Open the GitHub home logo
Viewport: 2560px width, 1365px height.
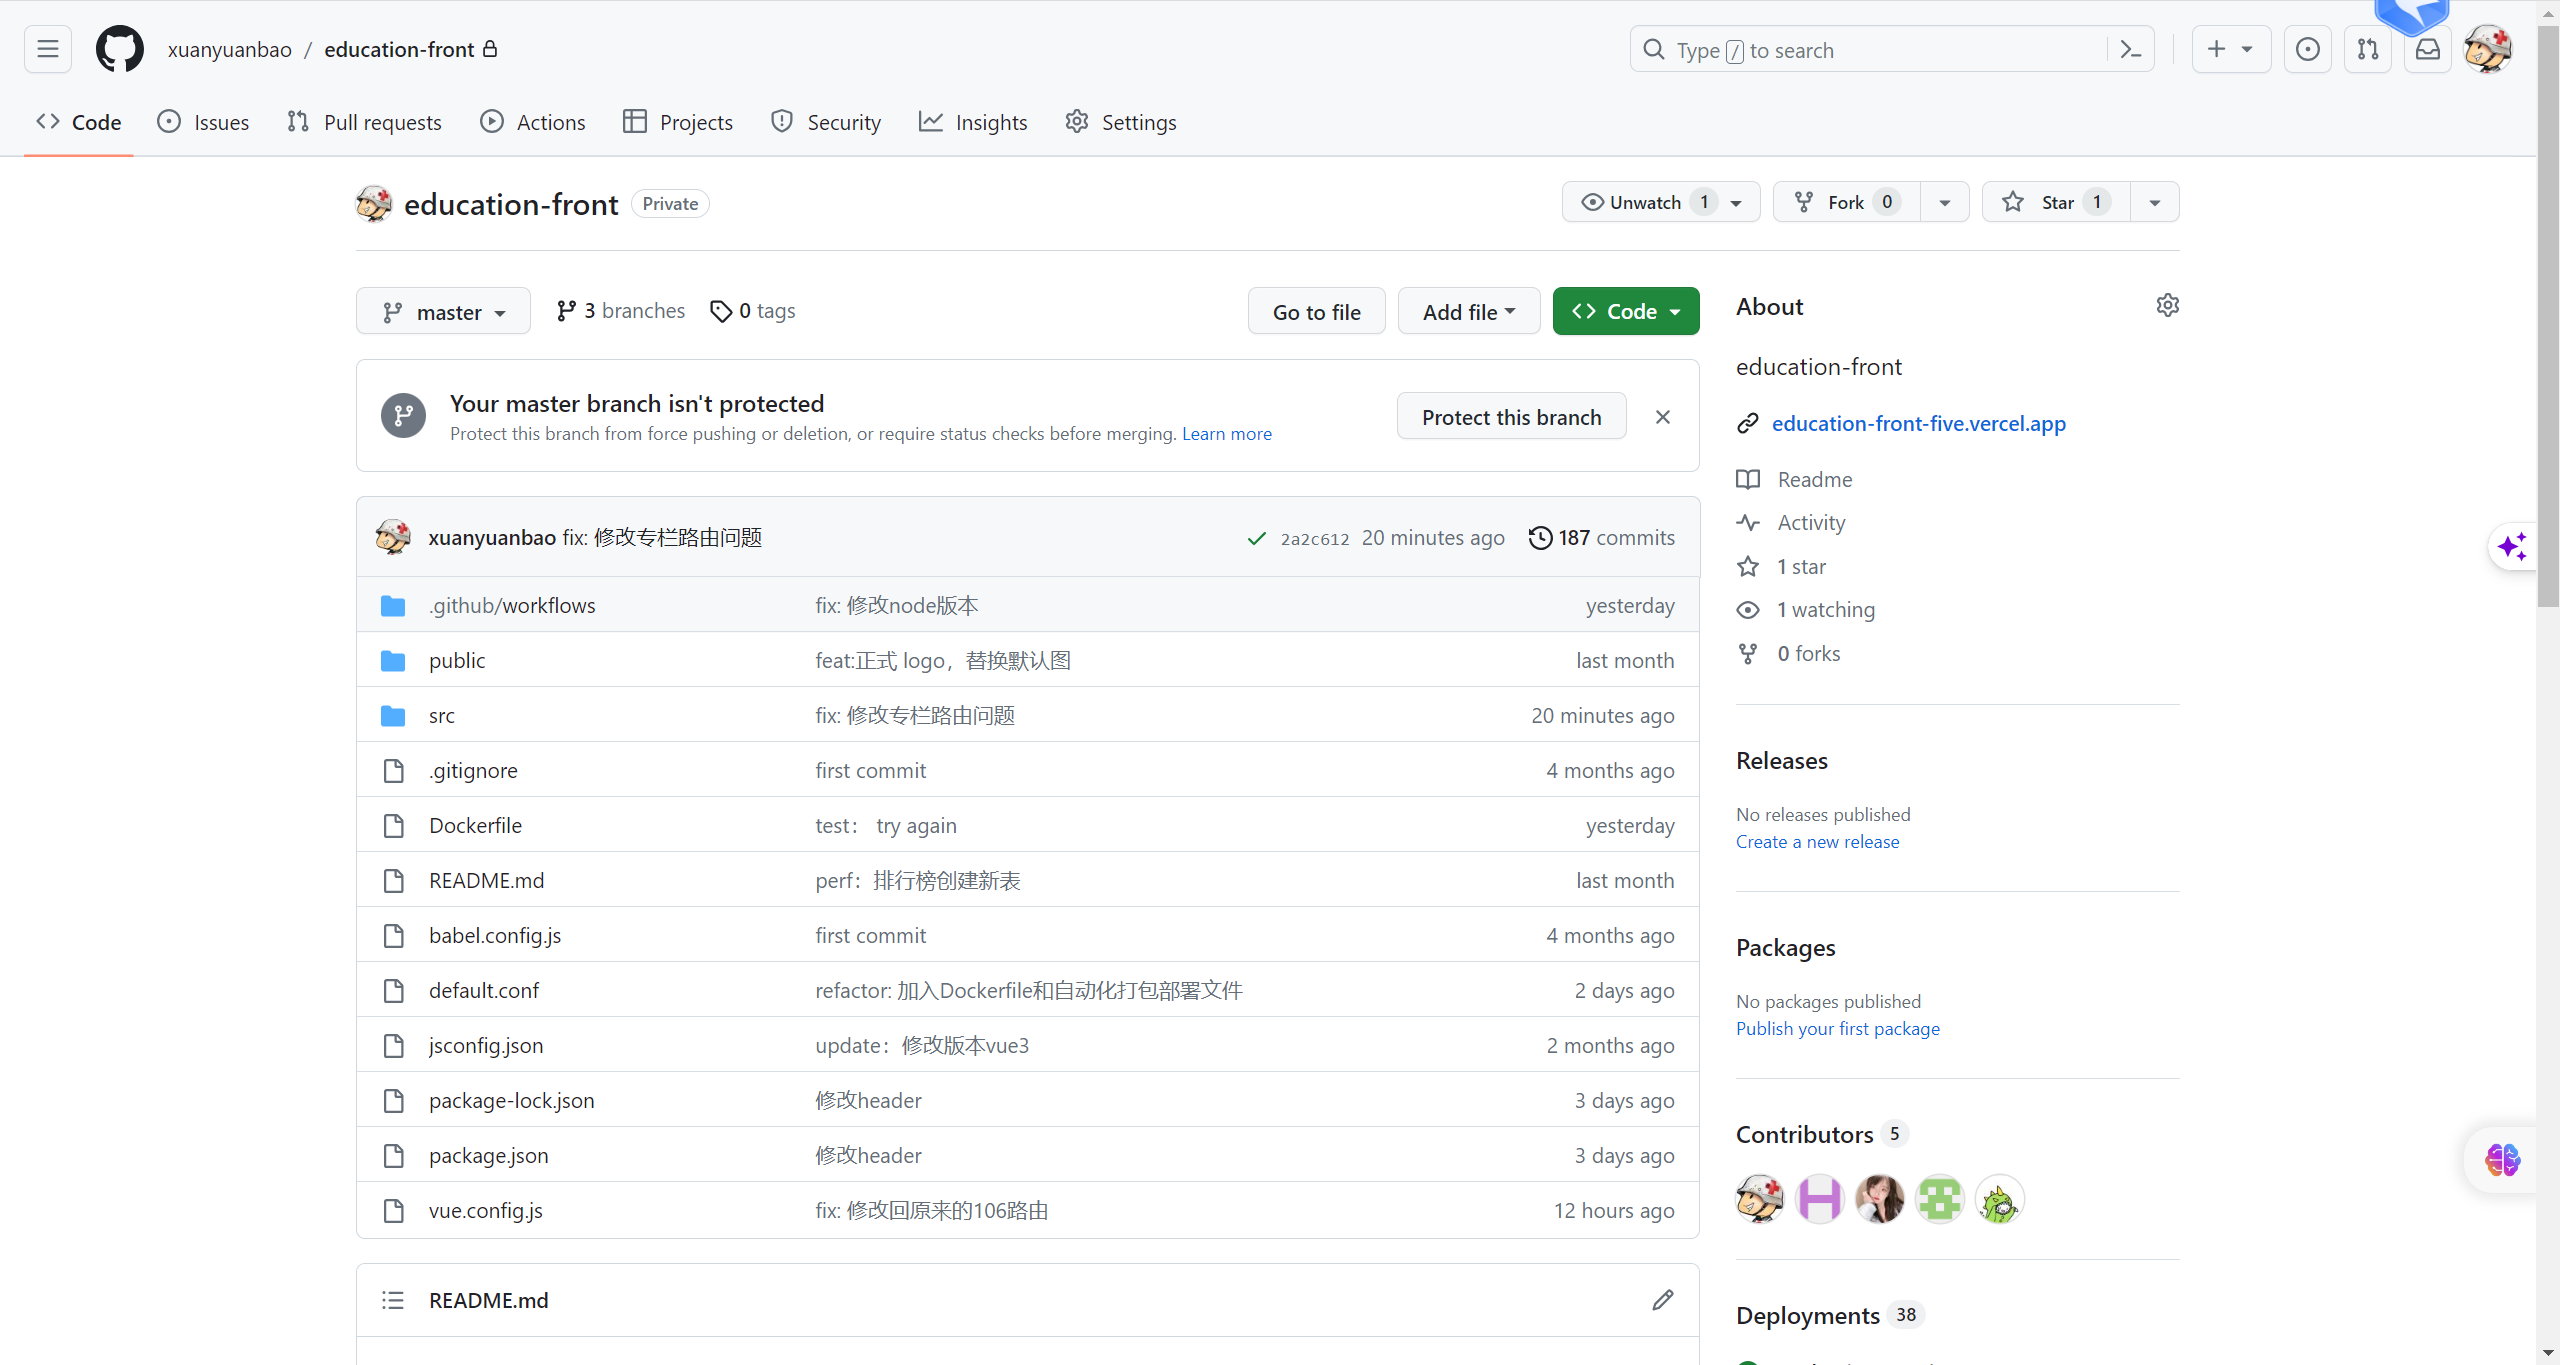(119, 48)
